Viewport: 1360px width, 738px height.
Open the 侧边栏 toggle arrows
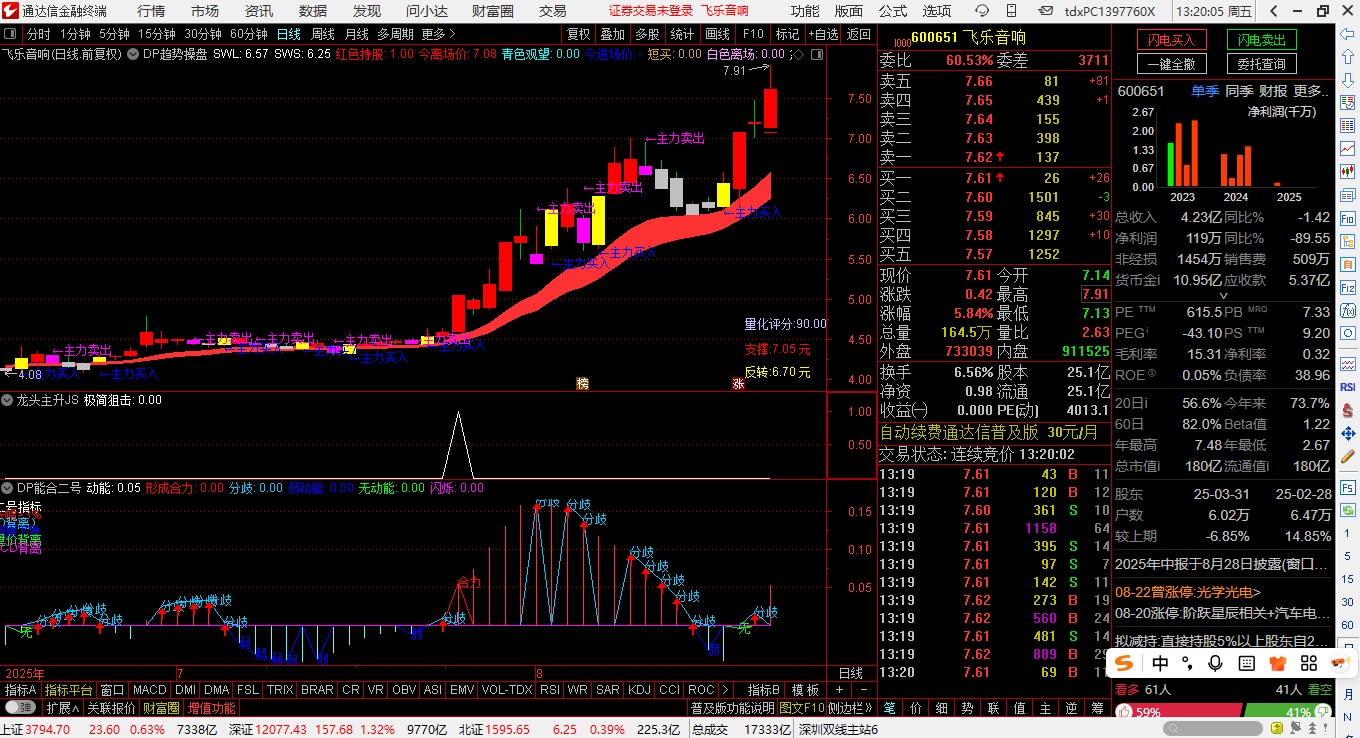(850, 708)
